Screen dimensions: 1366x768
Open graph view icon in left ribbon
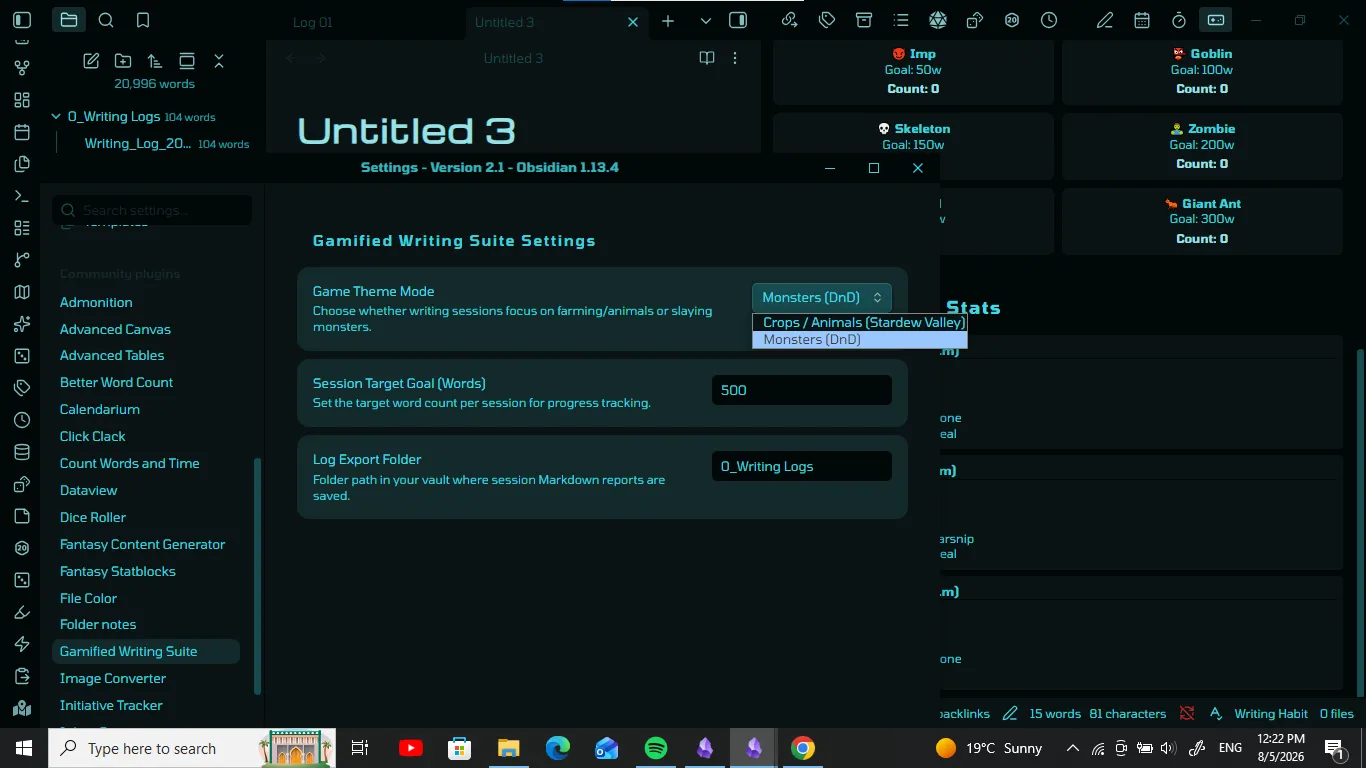point(22,68)
